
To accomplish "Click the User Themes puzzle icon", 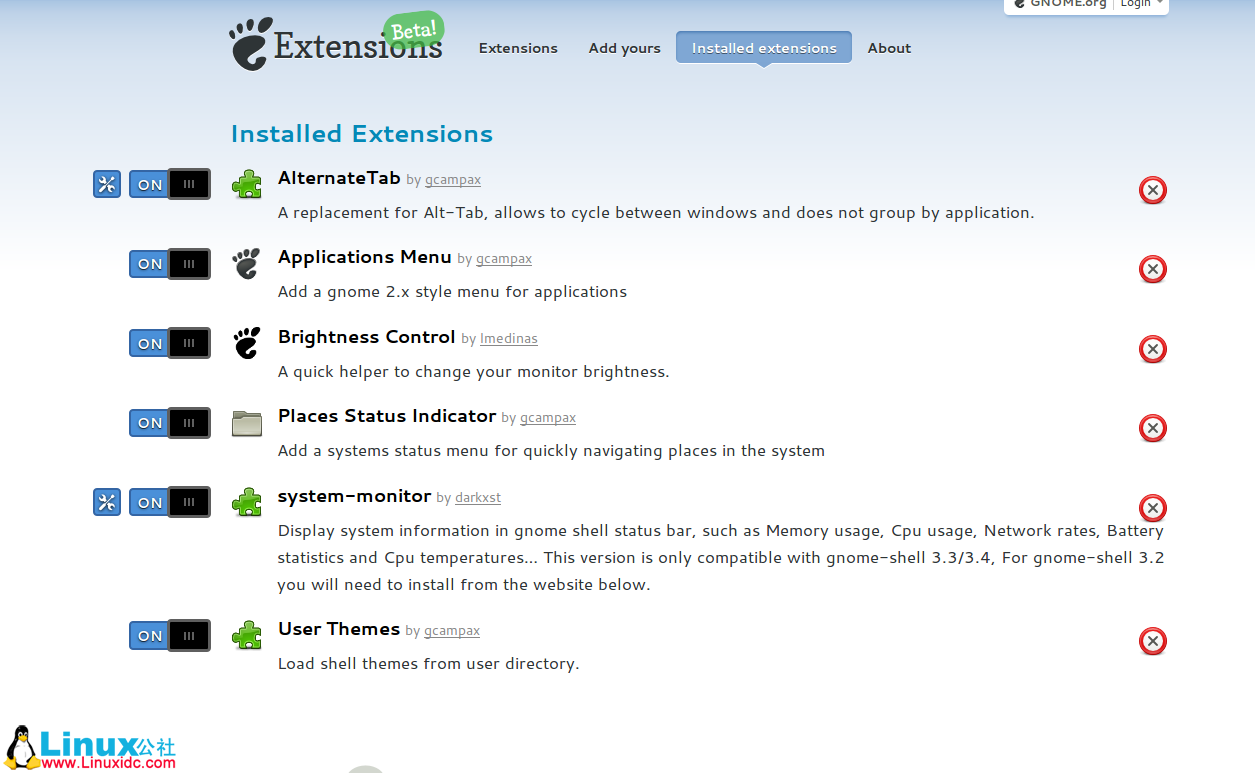I will pyautogui.click(x=247, y=635).
